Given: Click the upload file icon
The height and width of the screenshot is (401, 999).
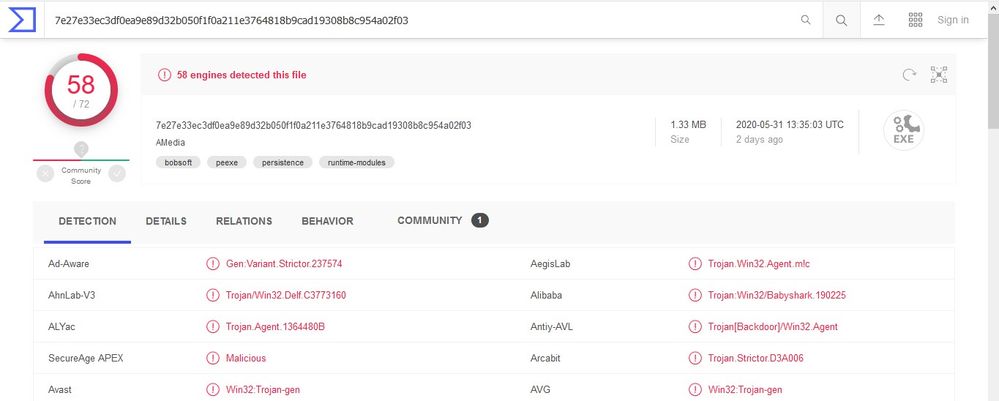Looking at the screenshot, I should [879, 20].
